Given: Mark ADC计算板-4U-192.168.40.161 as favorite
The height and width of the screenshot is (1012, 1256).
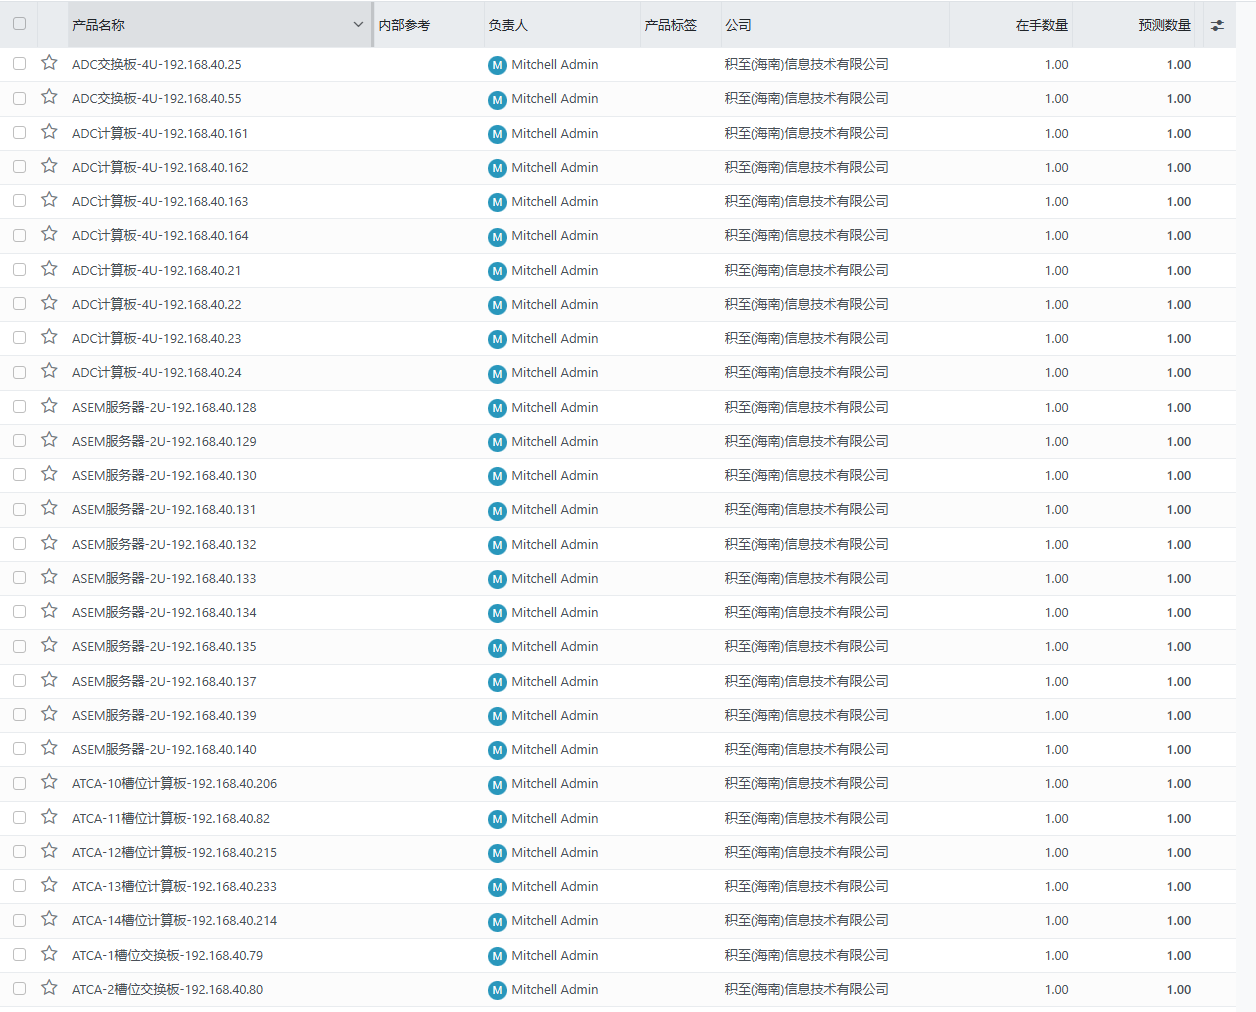Looking at the screenshot, I should 49,132.
